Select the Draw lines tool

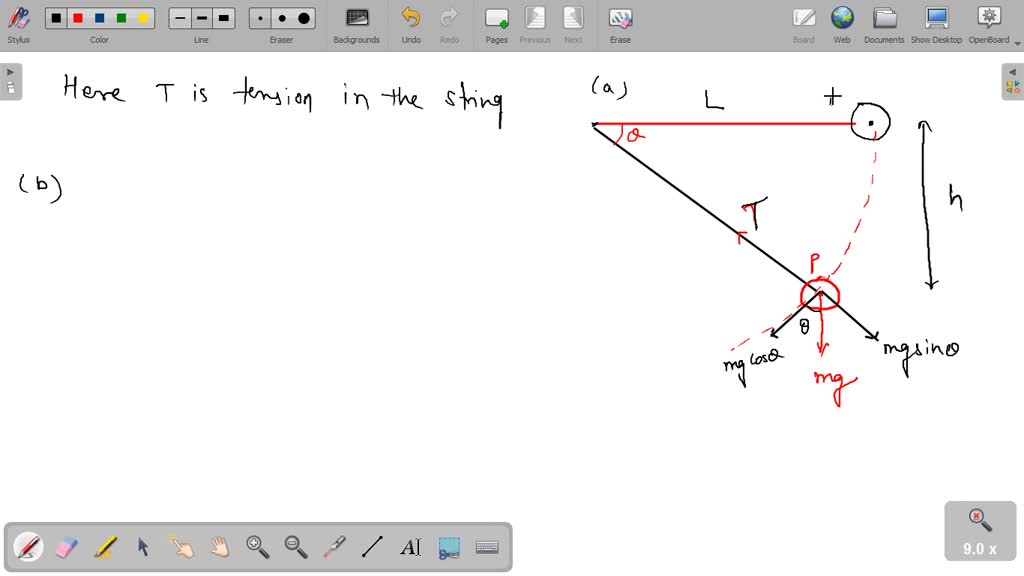click(372, 547)
